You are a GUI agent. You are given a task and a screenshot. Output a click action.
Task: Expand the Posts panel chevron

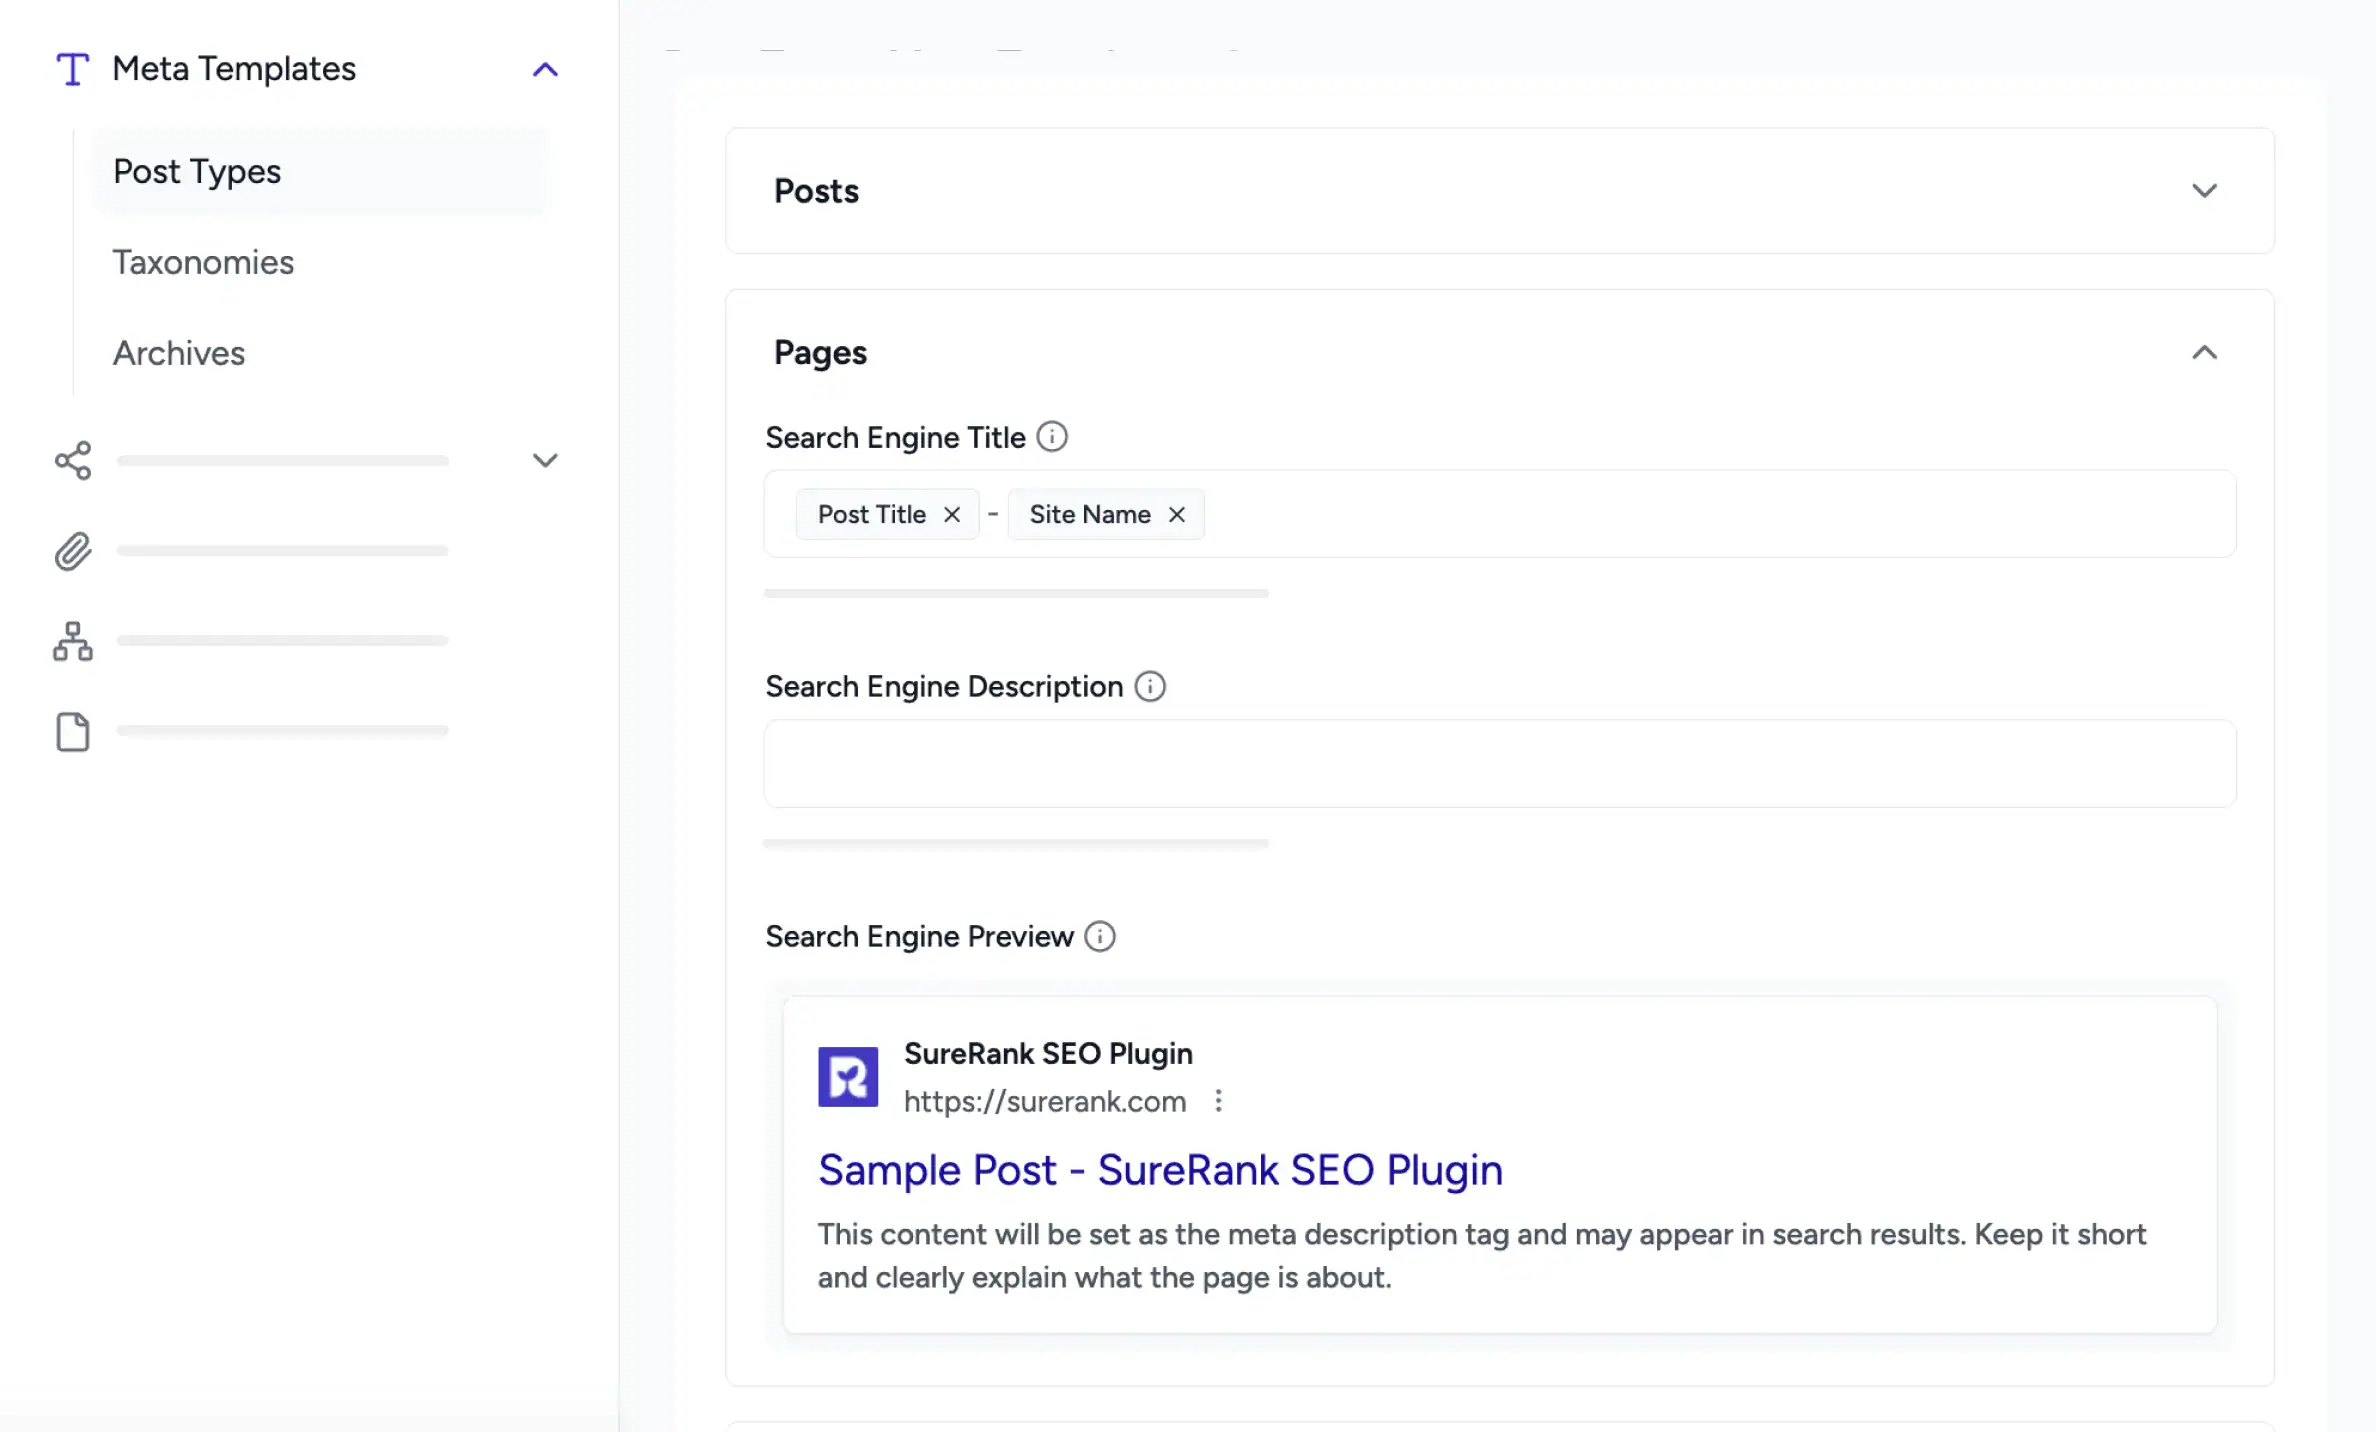pyautogui.click(x=2204, y=190)
